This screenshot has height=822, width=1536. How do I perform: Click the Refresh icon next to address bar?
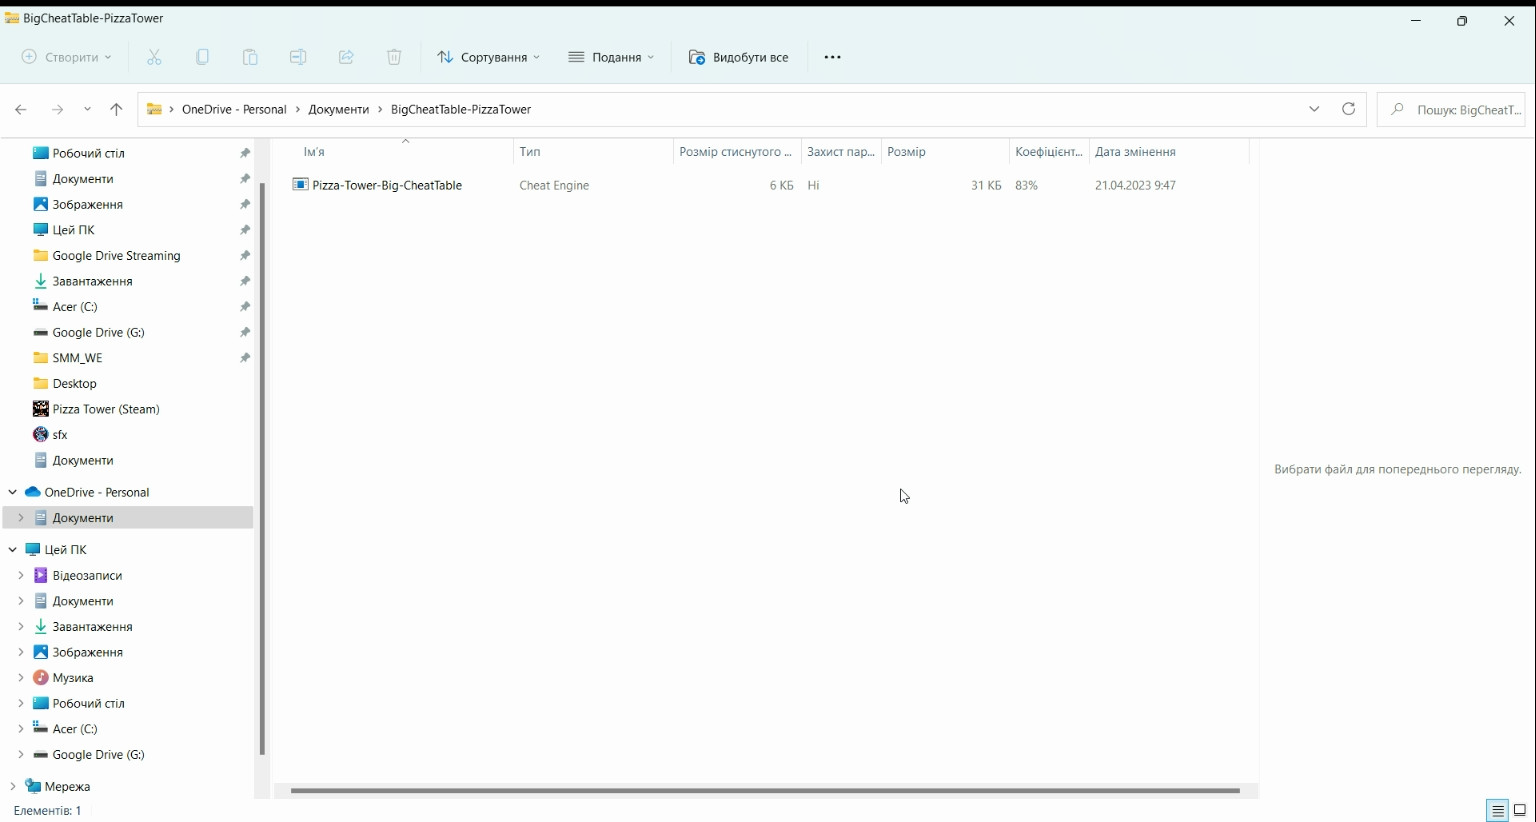[1348, 109]
